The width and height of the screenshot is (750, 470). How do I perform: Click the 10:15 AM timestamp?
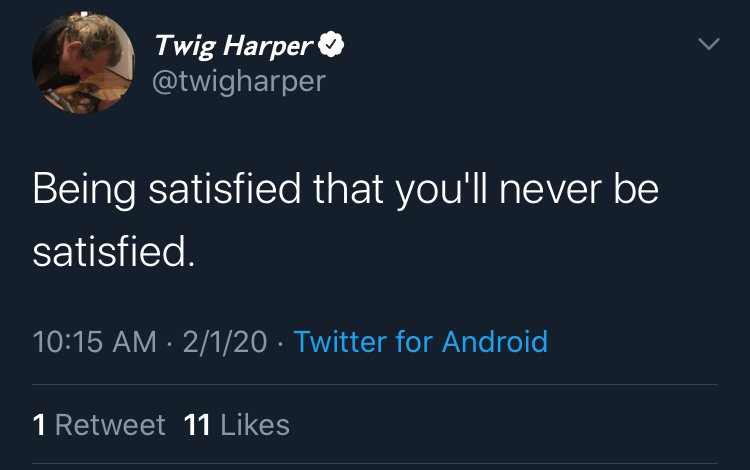[x=95, y=342]
